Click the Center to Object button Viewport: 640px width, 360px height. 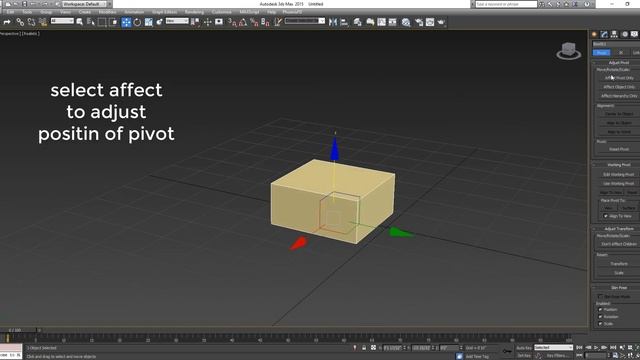[x=619, y=114]
